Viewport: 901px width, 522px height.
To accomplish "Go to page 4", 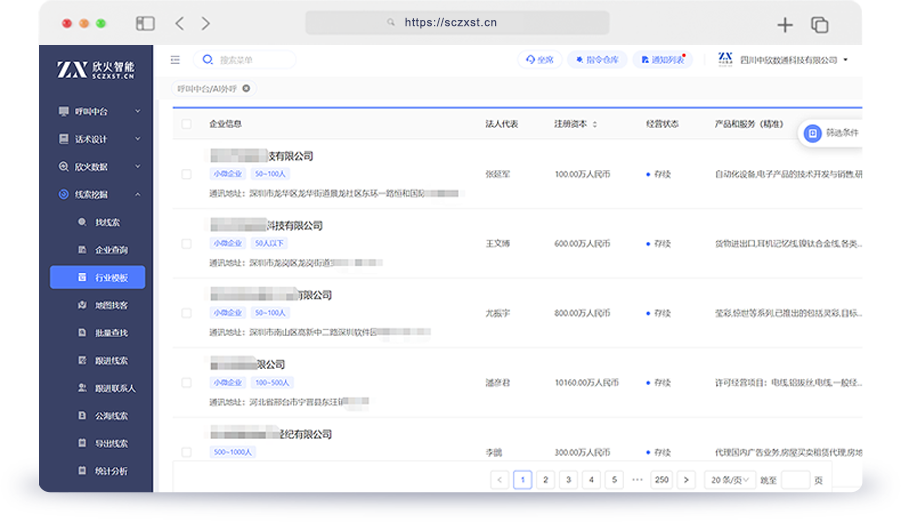I will tap(591, 479).
